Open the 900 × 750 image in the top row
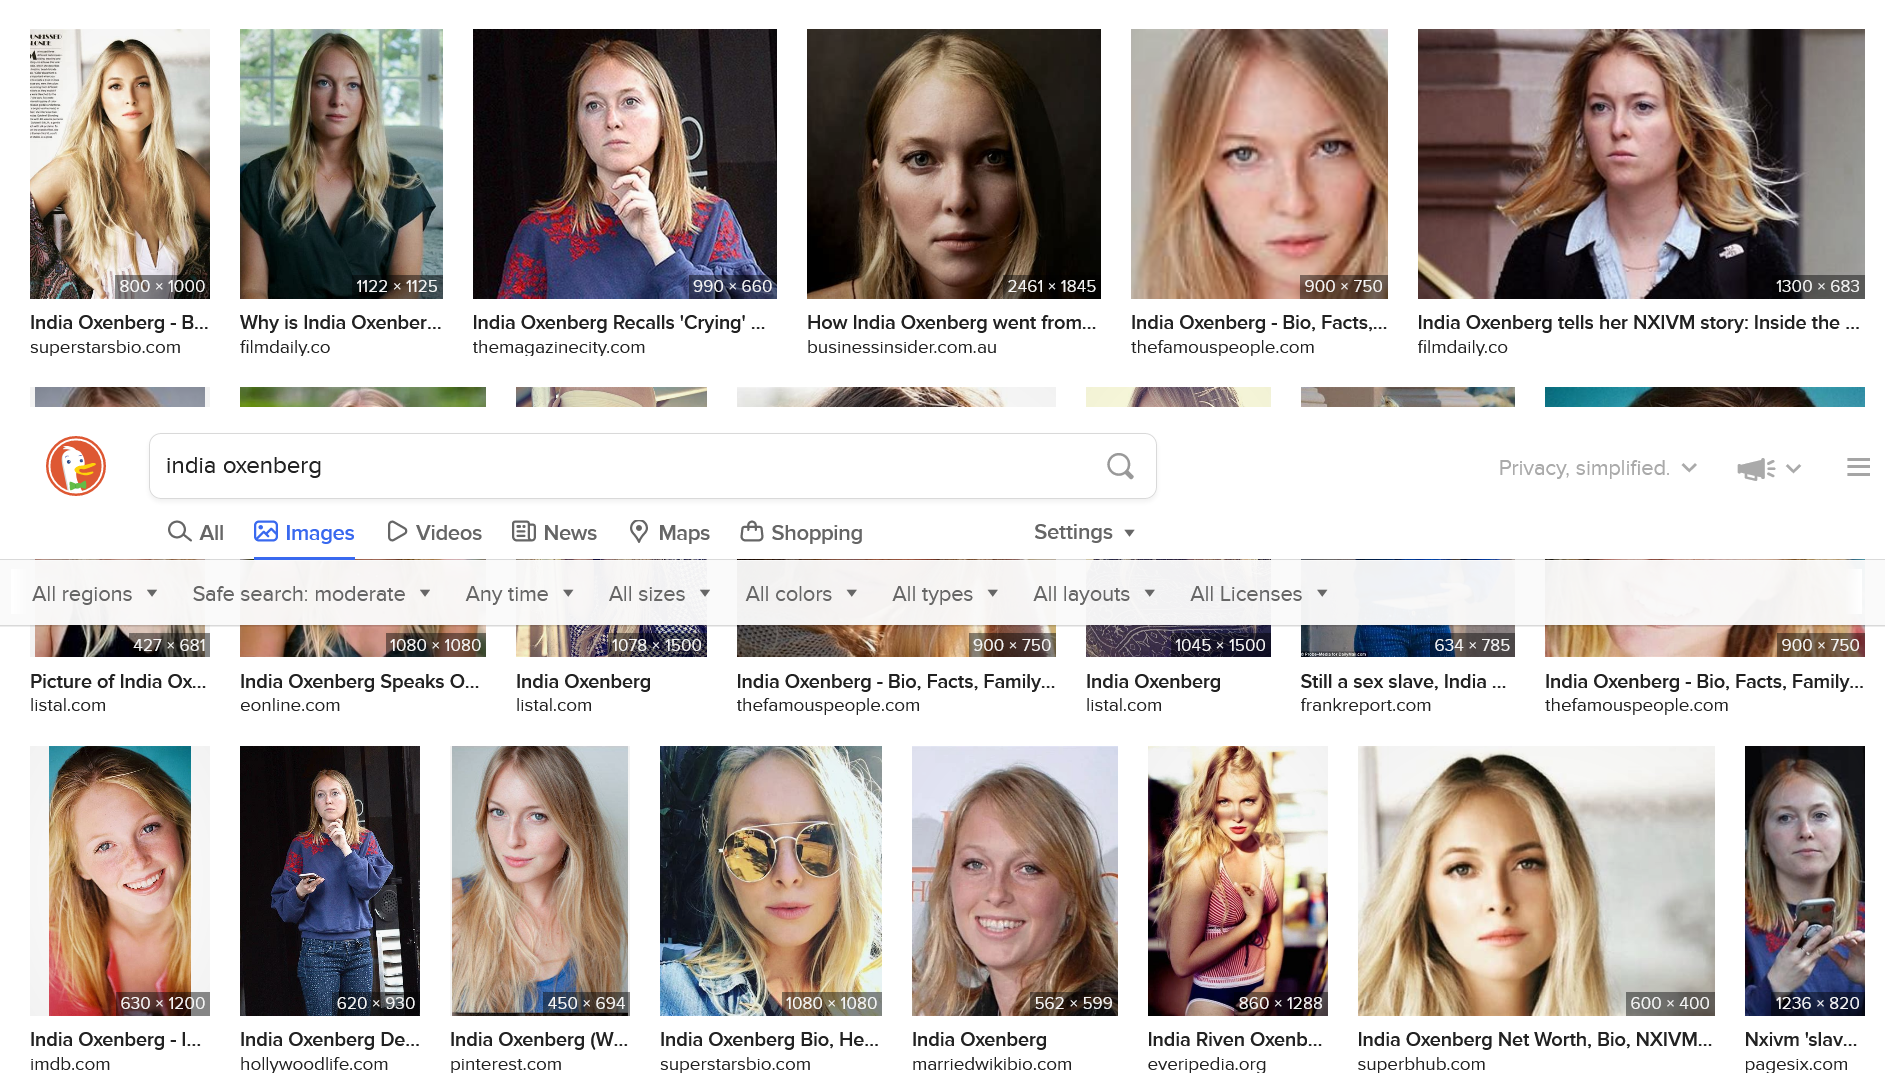The image size is (1885, 1080). pyautogui.click(x=1259, y=164)
